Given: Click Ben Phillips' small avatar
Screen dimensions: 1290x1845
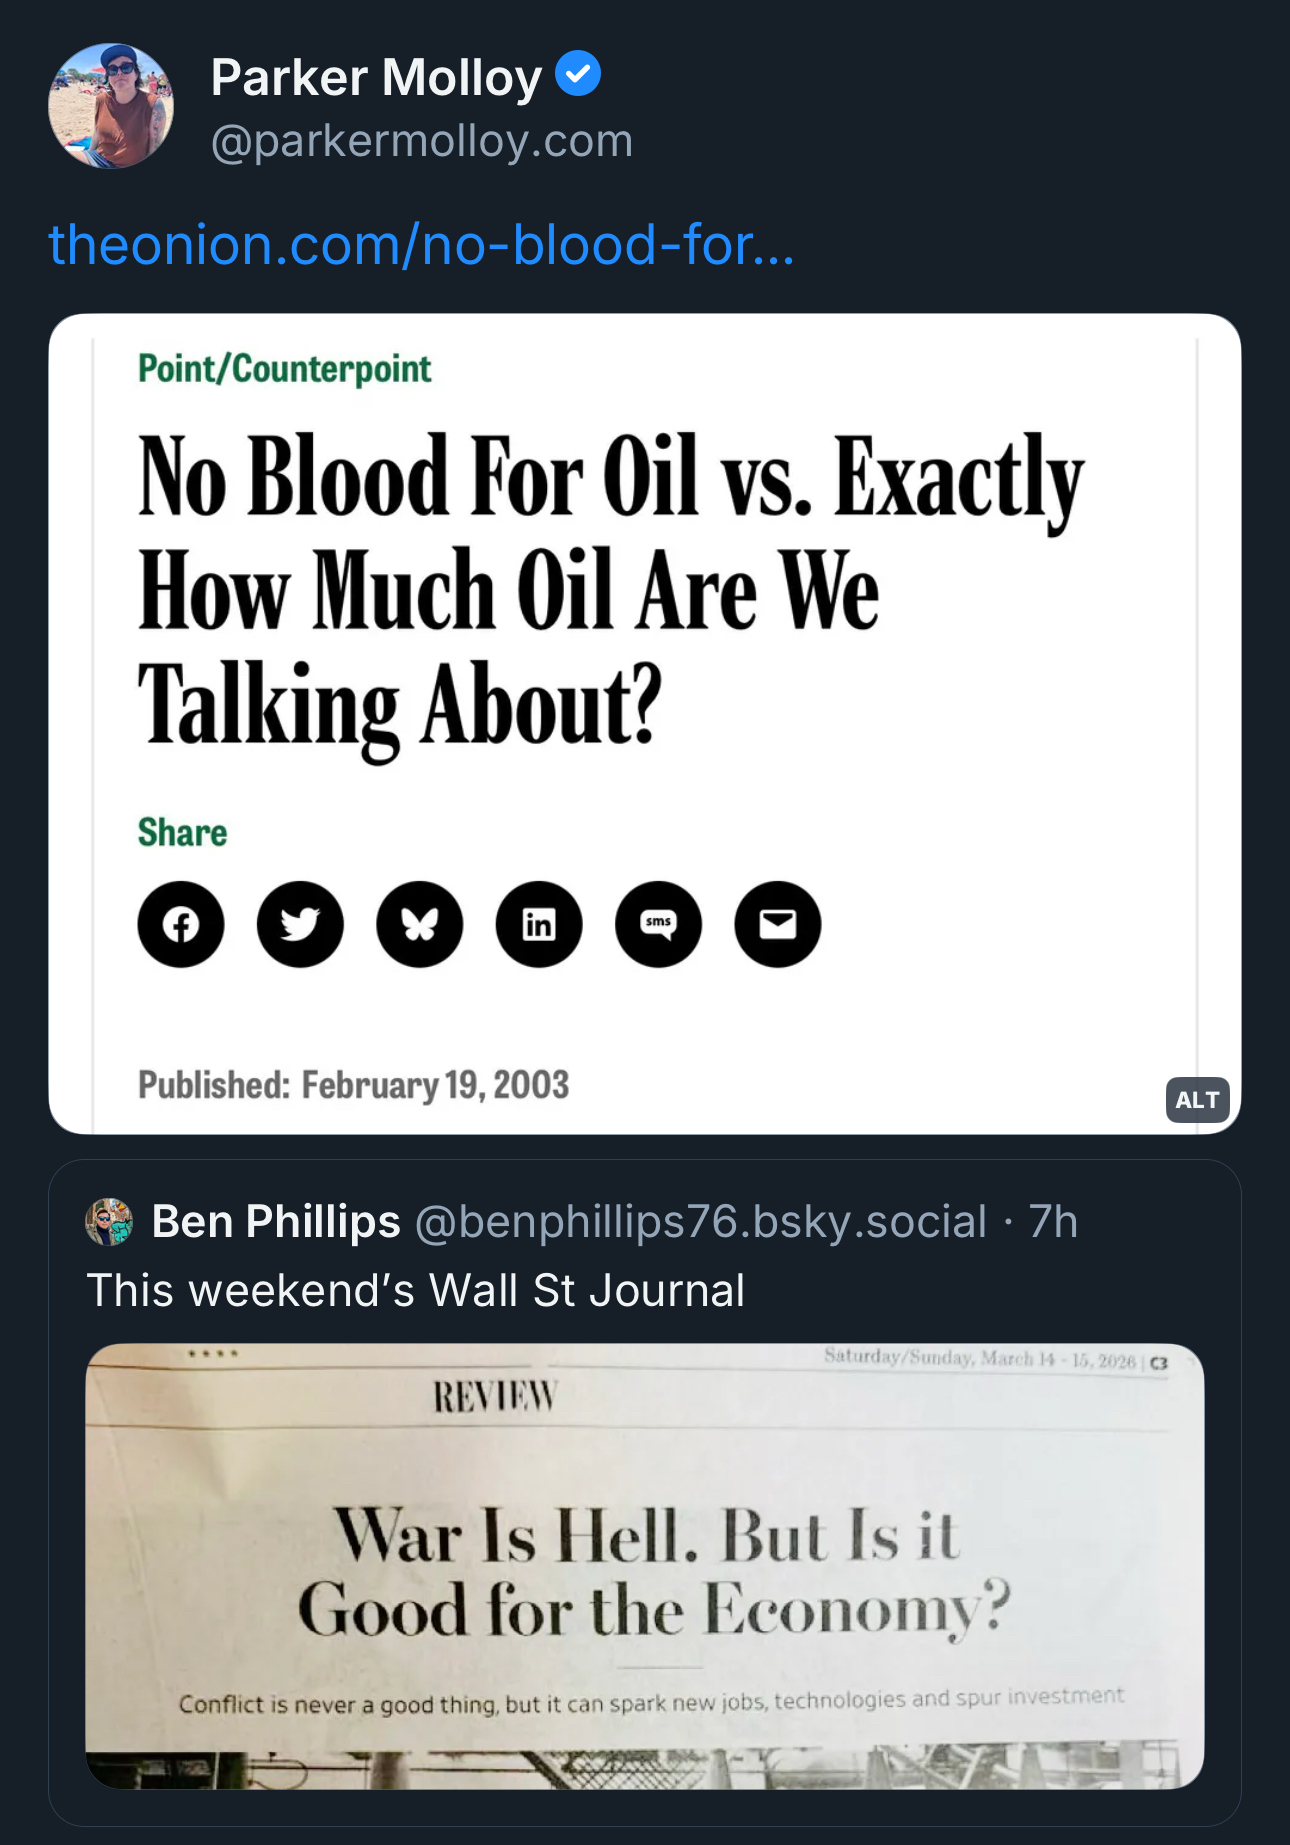Looking at the screenshot, I should click(109, 1222).
